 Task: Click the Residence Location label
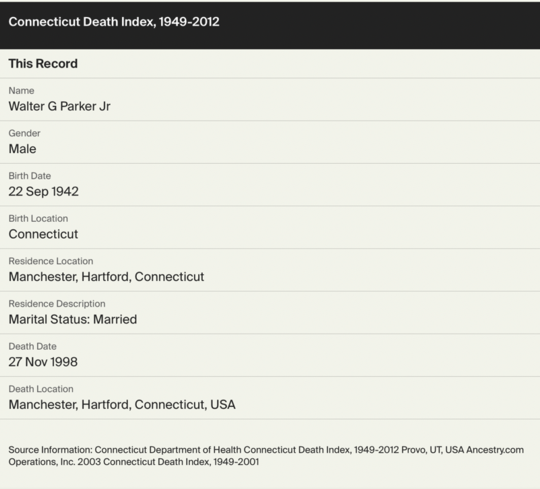pos(51,261)
